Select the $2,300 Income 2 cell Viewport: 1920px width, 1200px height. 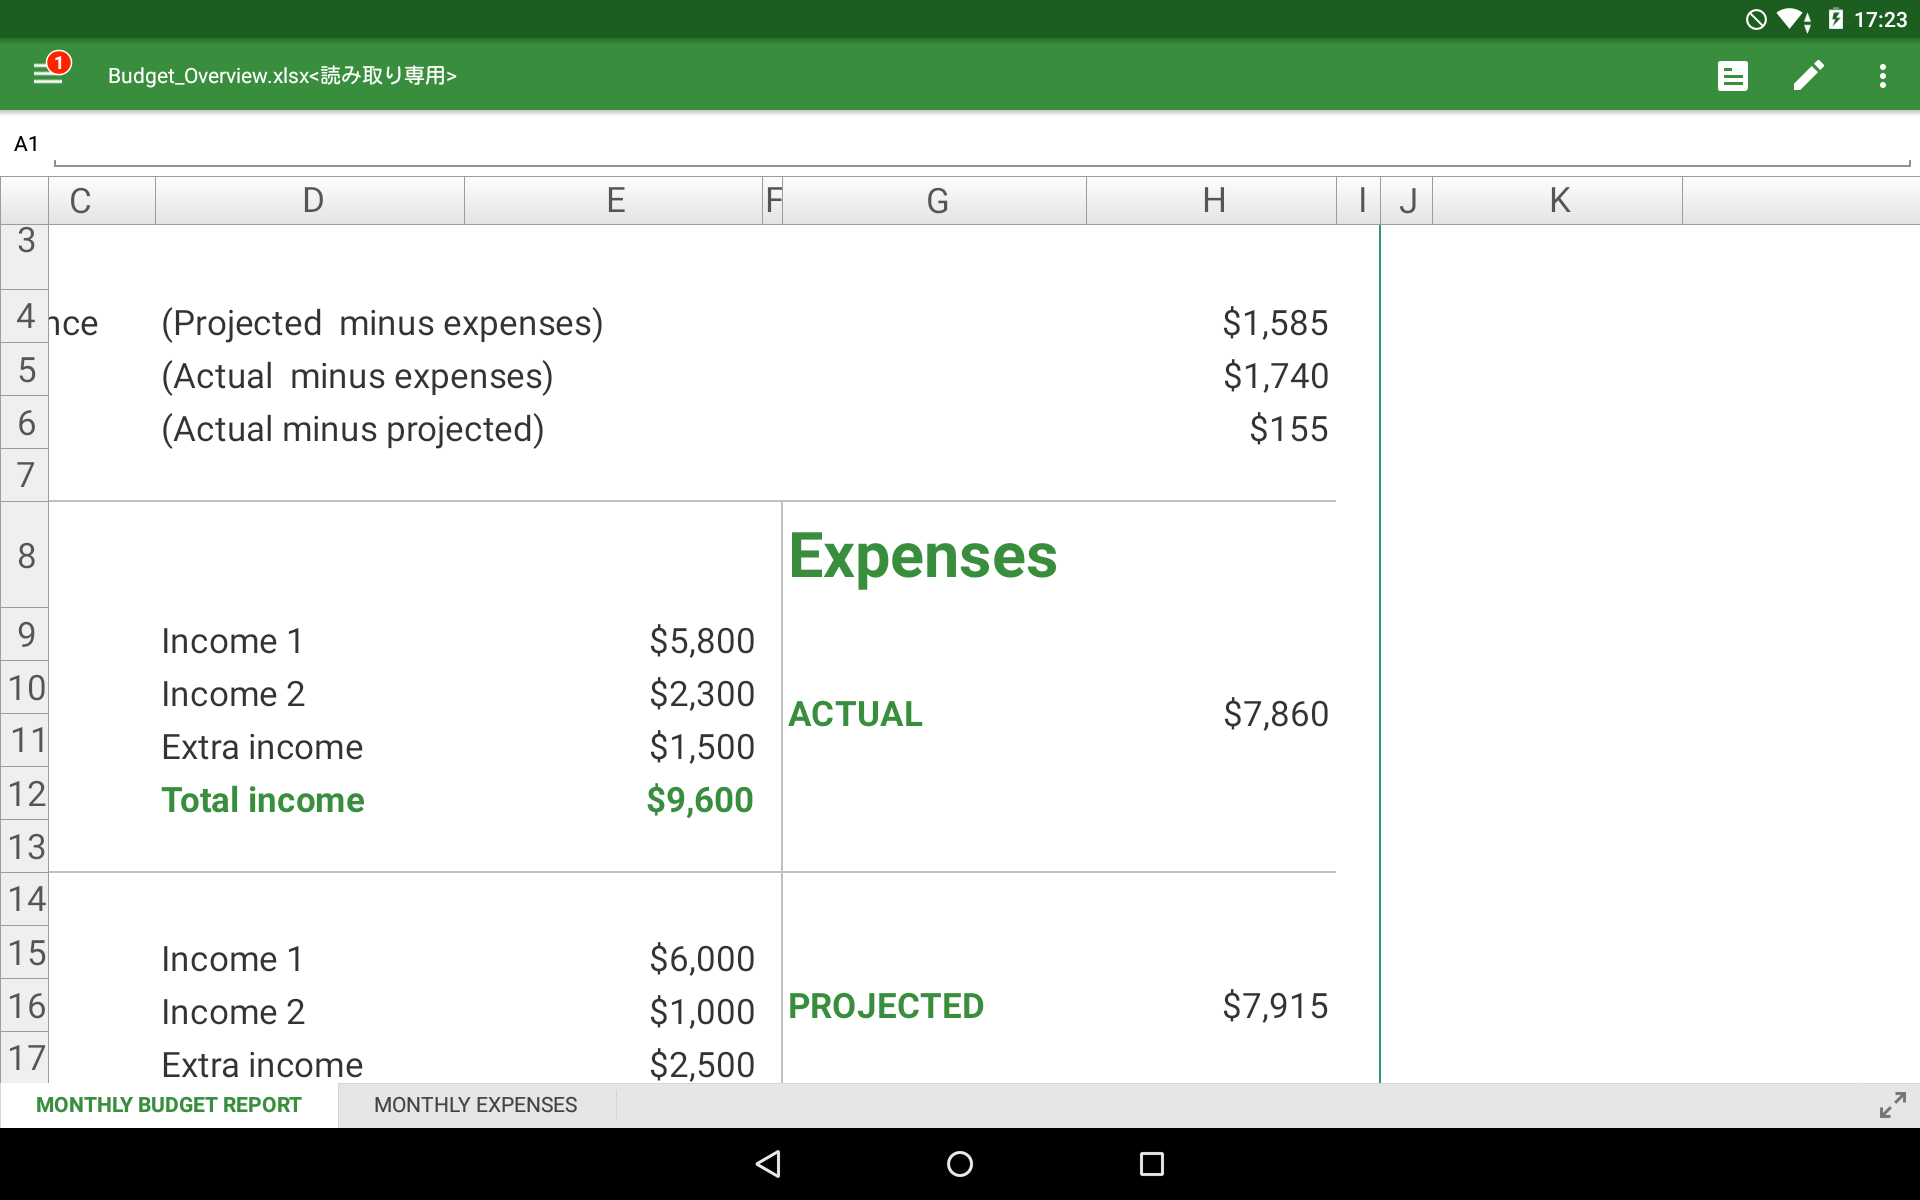click(701, 694)
